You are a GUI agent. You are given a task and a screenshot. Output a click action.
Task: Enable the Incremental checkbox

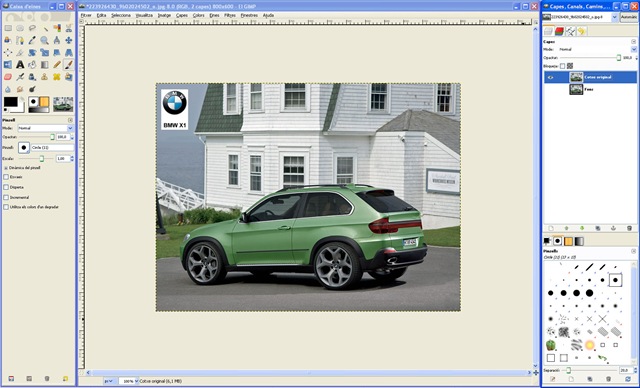6,197
